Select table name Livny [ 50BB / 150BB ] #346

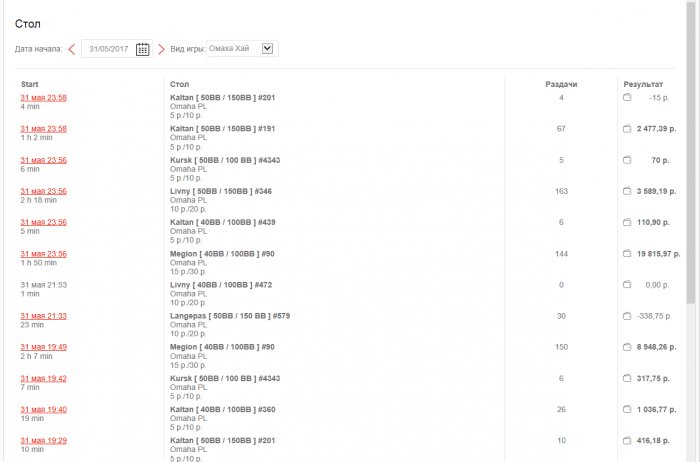tap(221, 191)
